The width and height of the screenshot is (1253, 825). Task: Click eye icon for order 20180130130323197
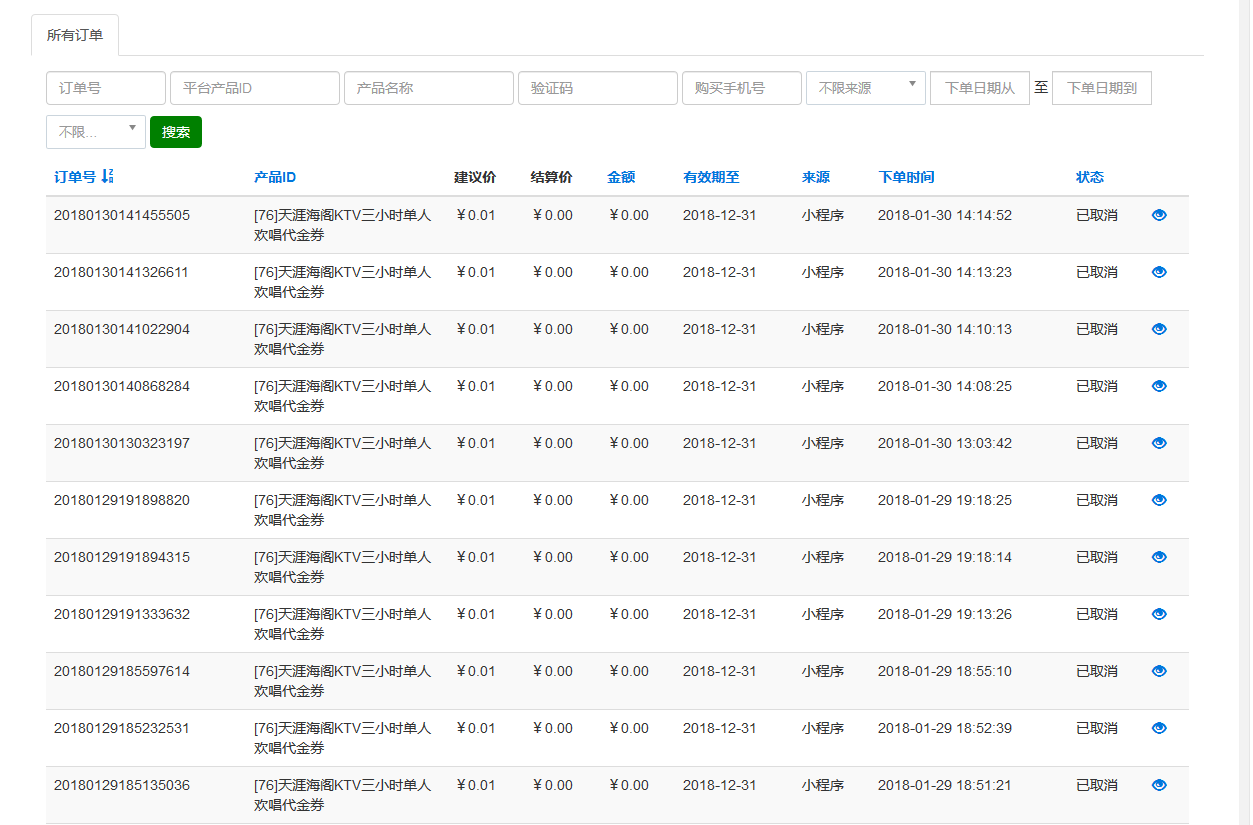tap(1159, 443)
